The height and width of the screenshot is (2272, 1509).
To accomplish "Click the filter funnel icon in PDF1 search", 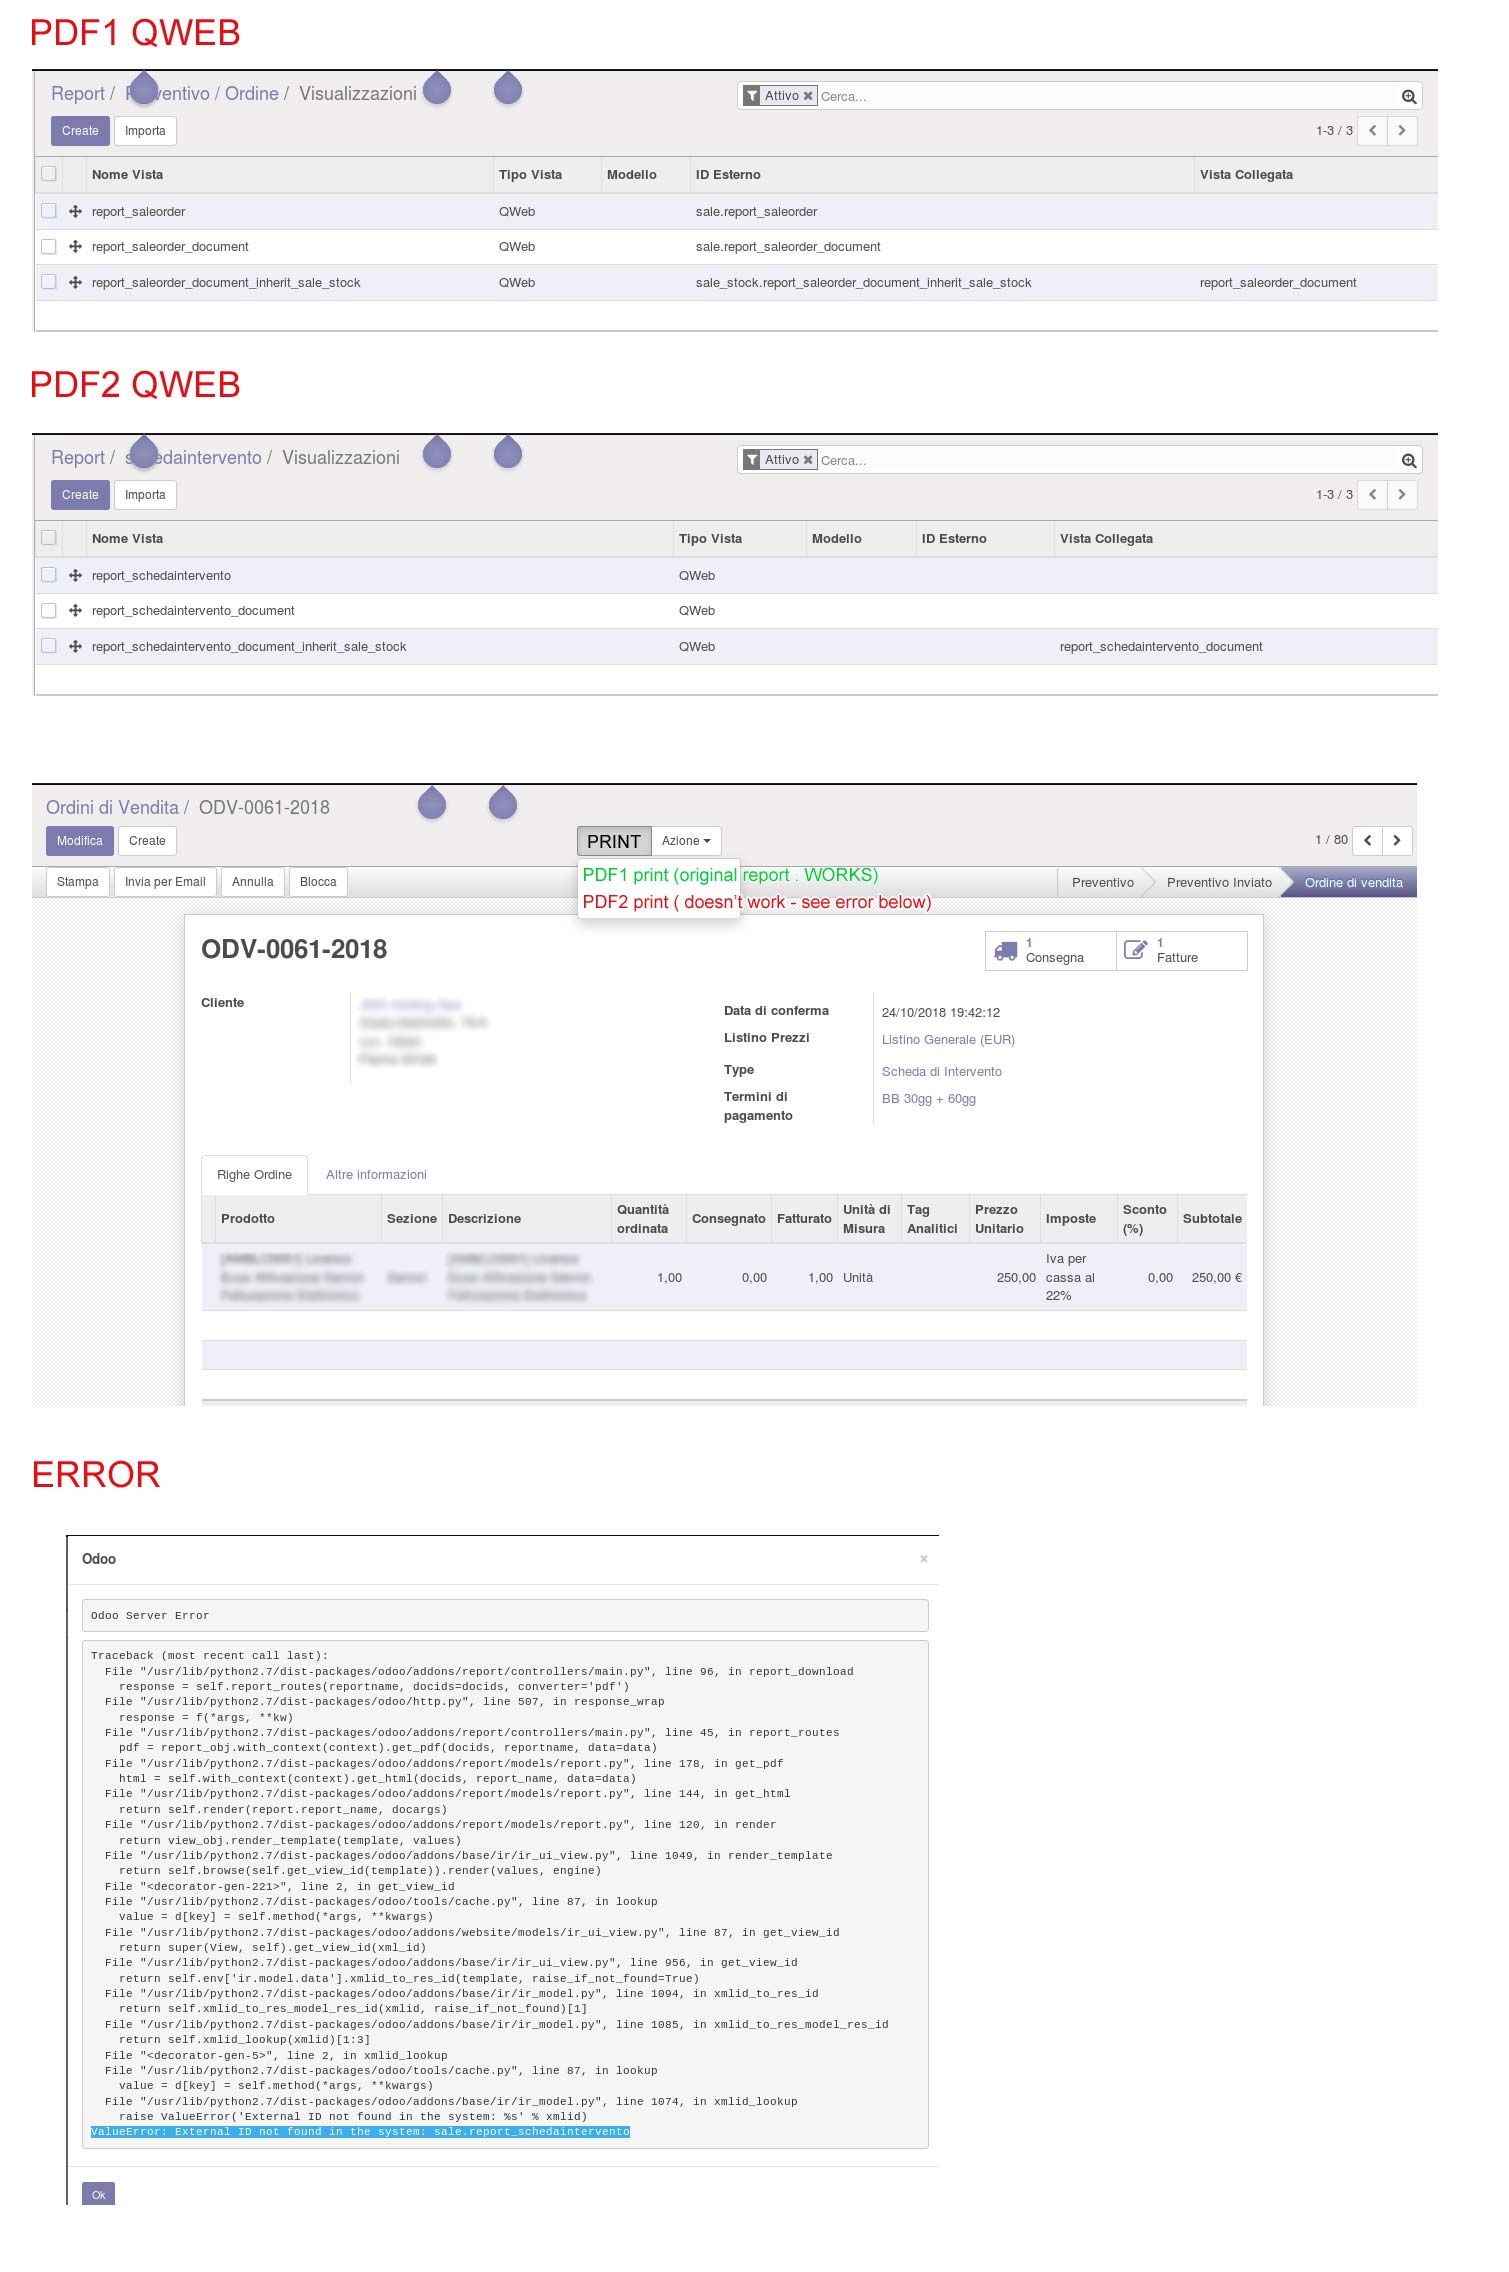I will click(752, 96).
